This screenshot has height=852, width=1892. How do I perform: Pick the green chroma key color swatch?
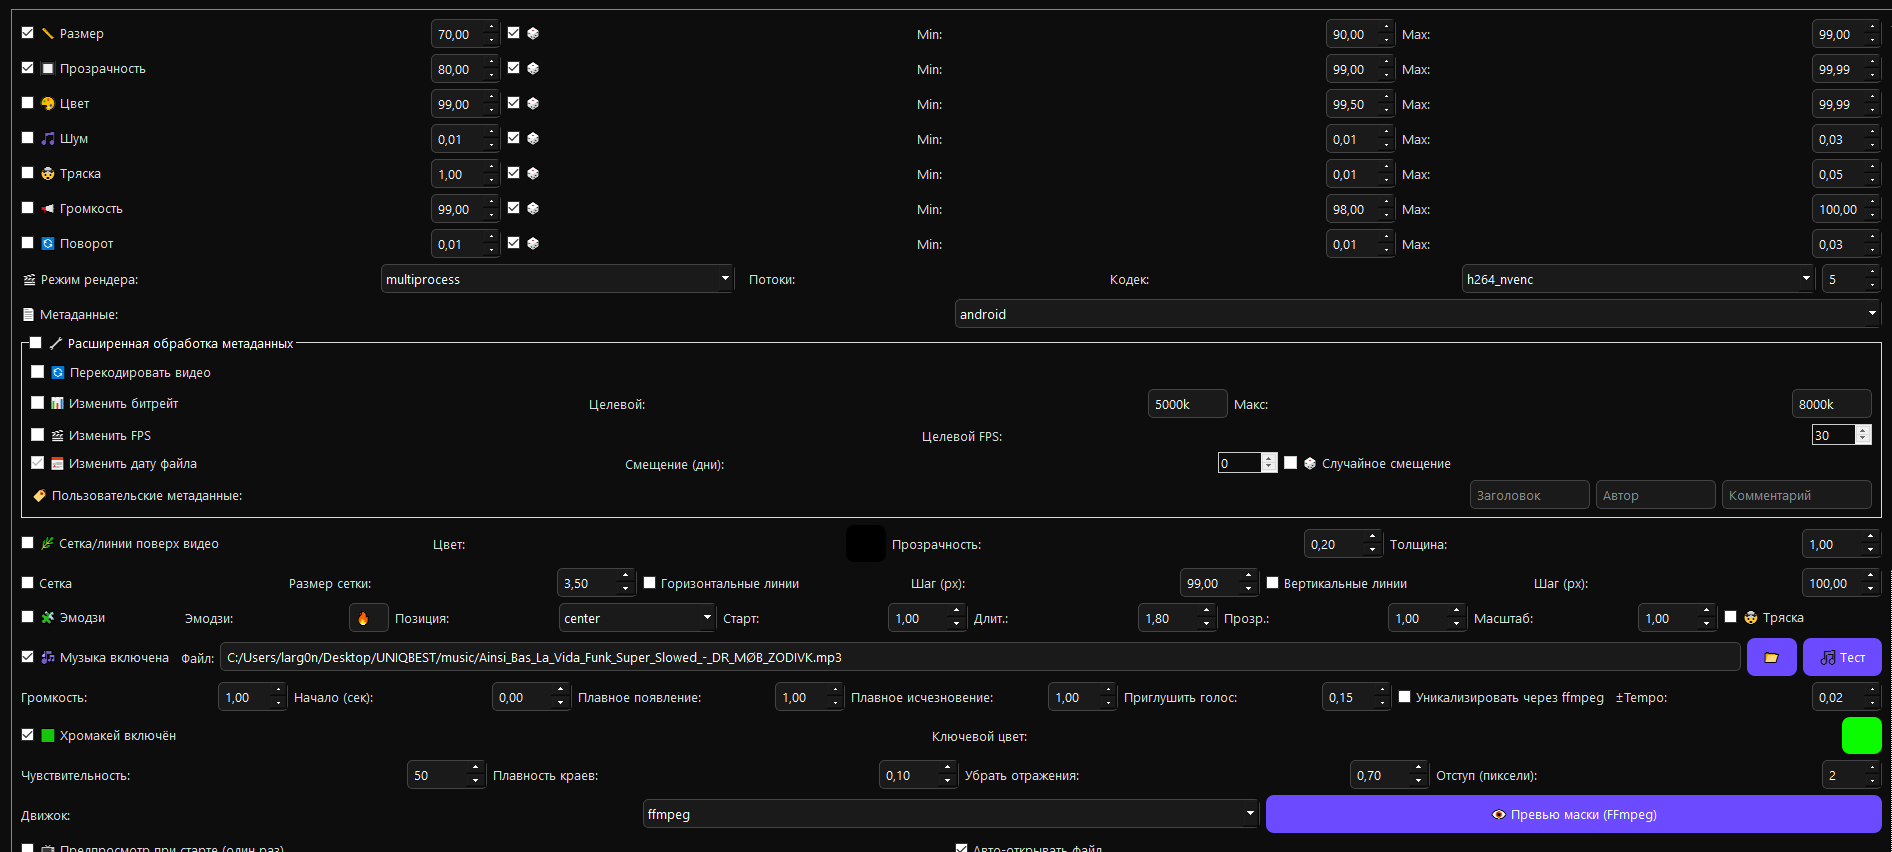tap(1861, 735)
